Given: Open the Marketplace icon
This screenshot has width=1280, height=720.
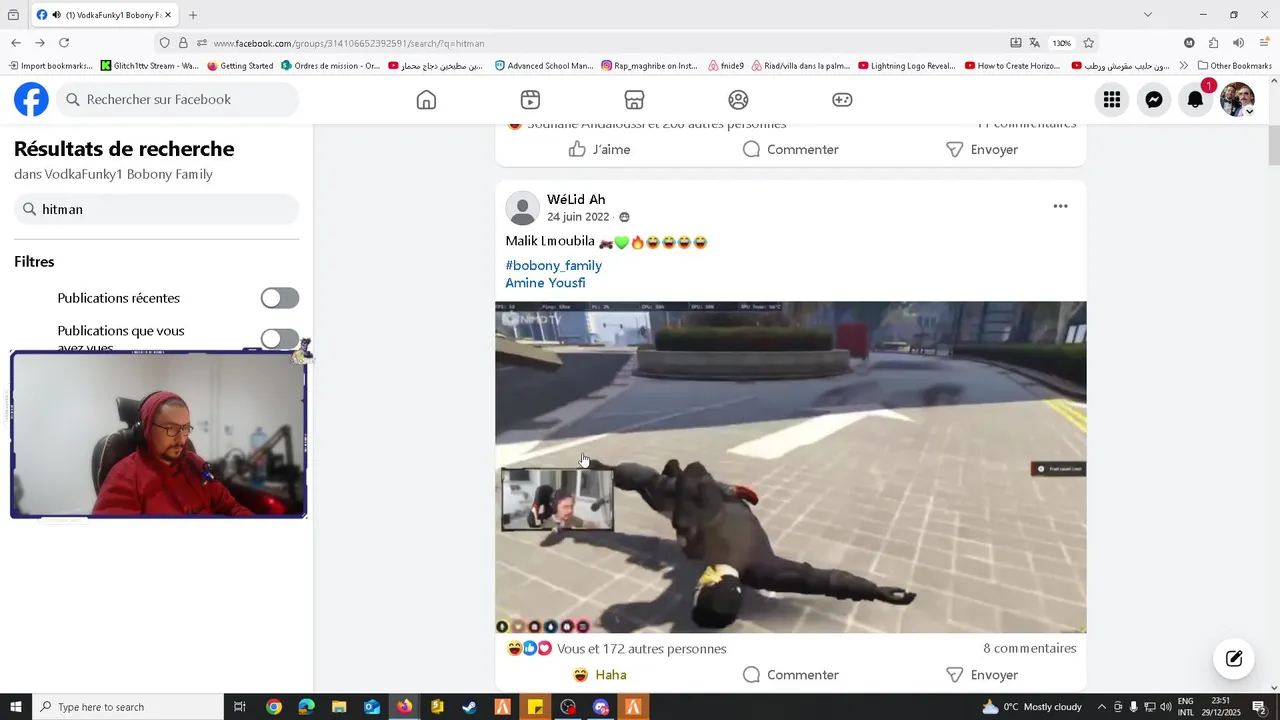Looking at the screenshot, I should 634,100.
